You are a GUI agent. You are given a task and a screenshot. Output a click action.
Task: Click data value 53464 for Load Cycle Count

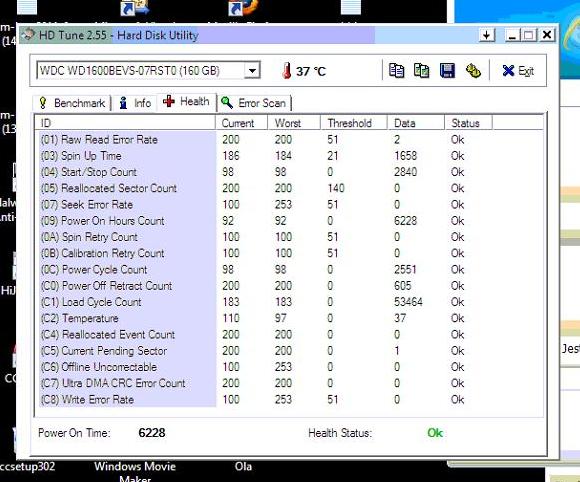coord(408,302)
